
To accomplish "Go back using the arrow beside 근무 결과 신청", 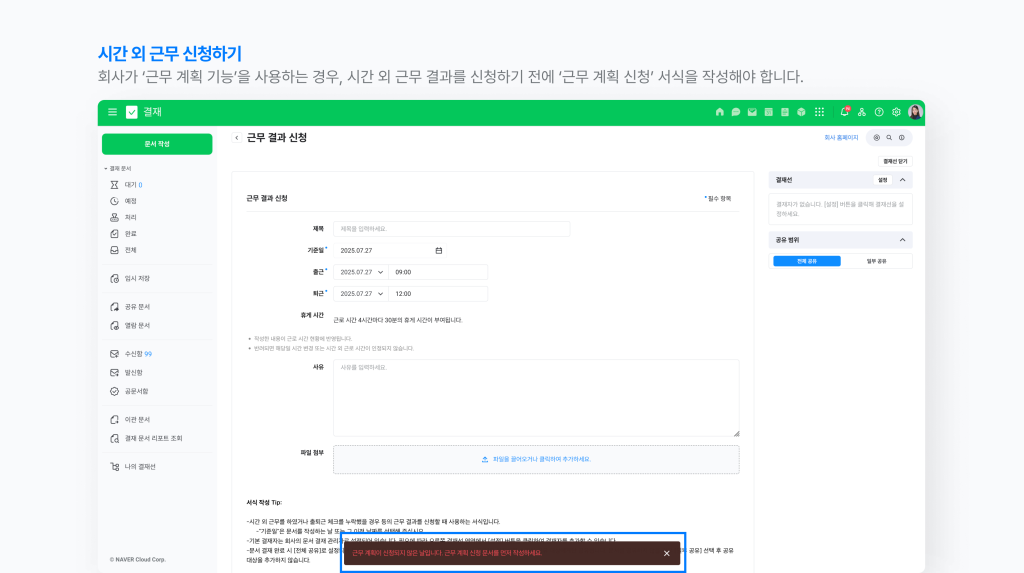I will pyautogui.click(x=237, y=138).
